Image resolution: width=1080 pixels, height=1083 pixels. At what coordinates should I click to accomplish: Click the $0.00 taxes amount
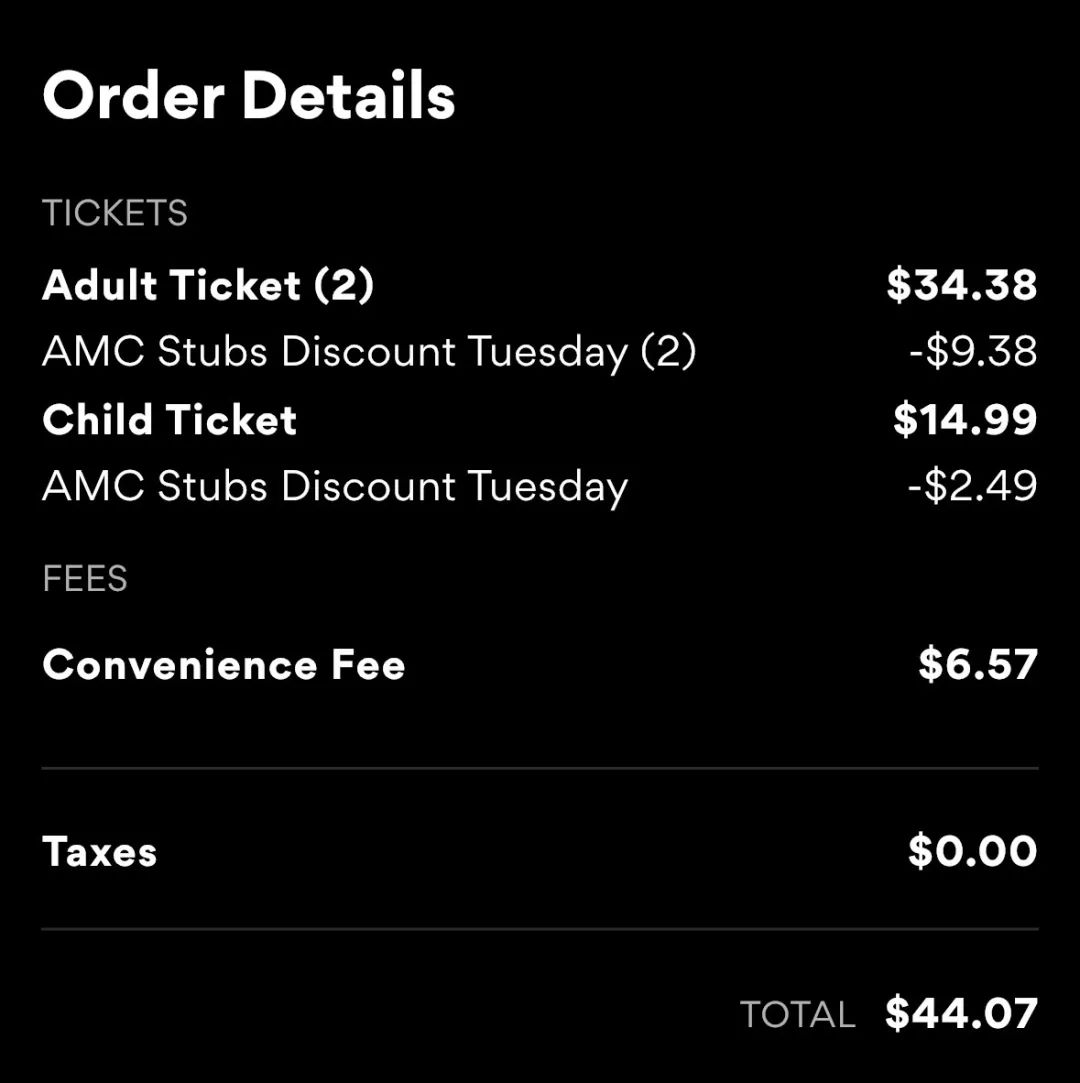(973, 851)
